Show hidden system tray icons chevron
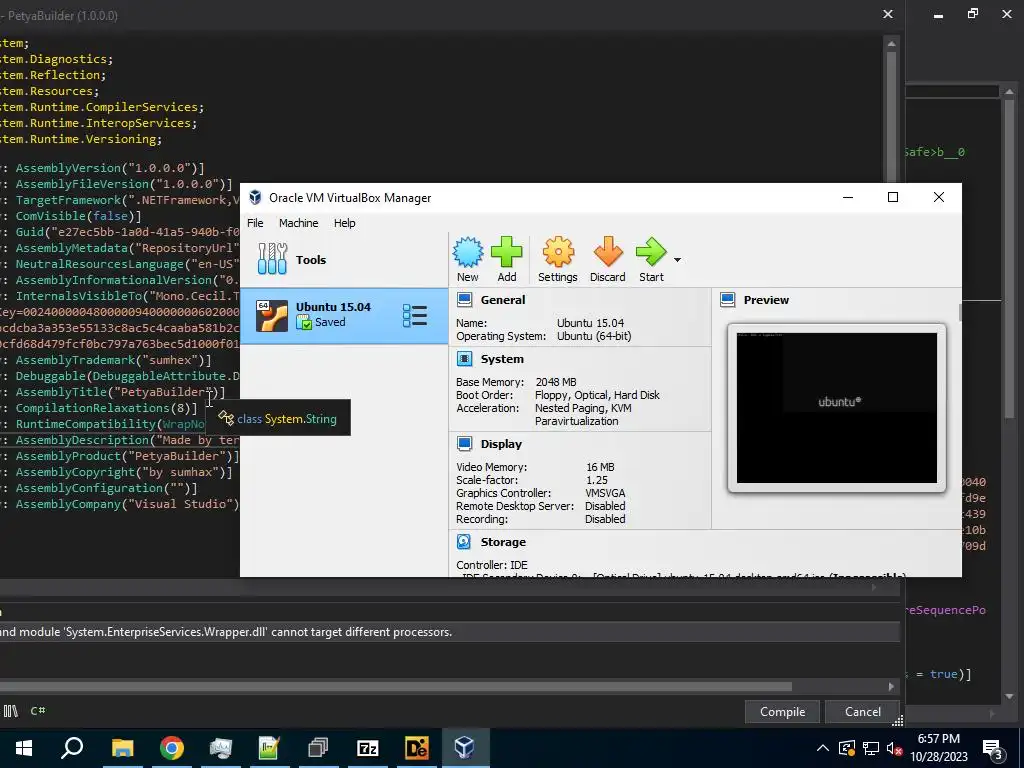This screenshot has width=1024, height=768. point(823,748)
